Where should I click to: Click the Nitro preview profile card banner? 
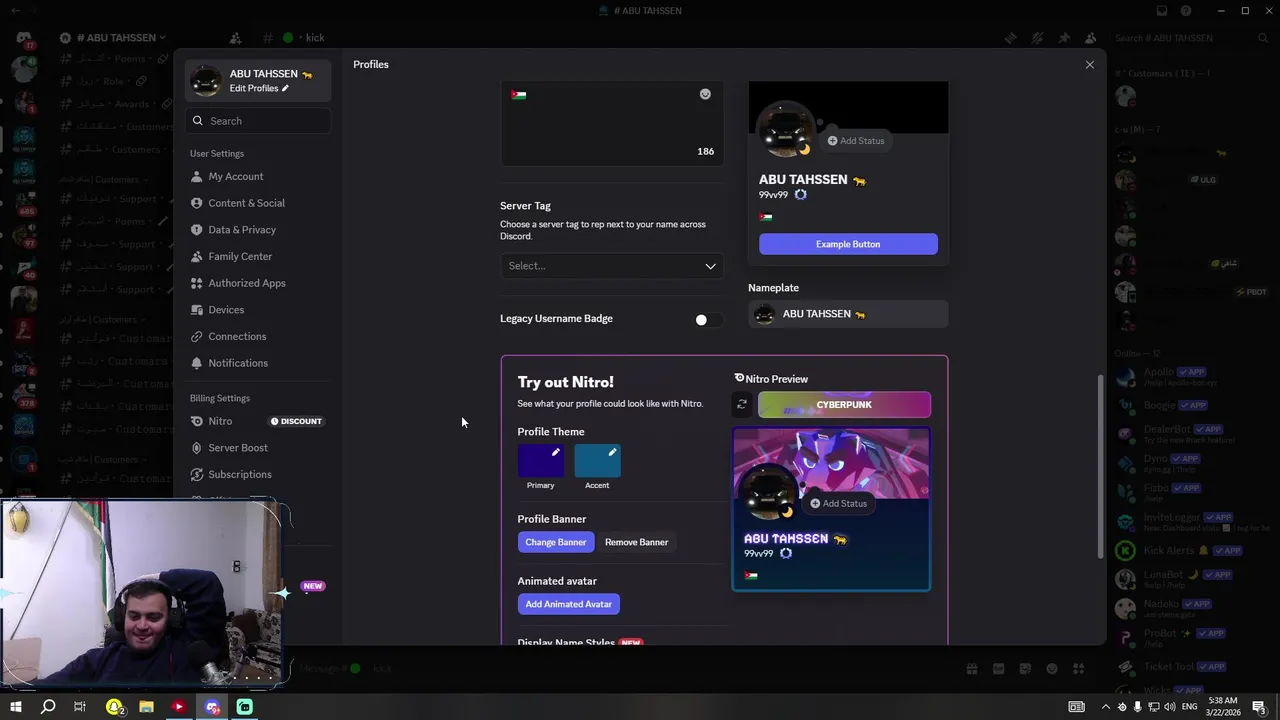[831, 465]
